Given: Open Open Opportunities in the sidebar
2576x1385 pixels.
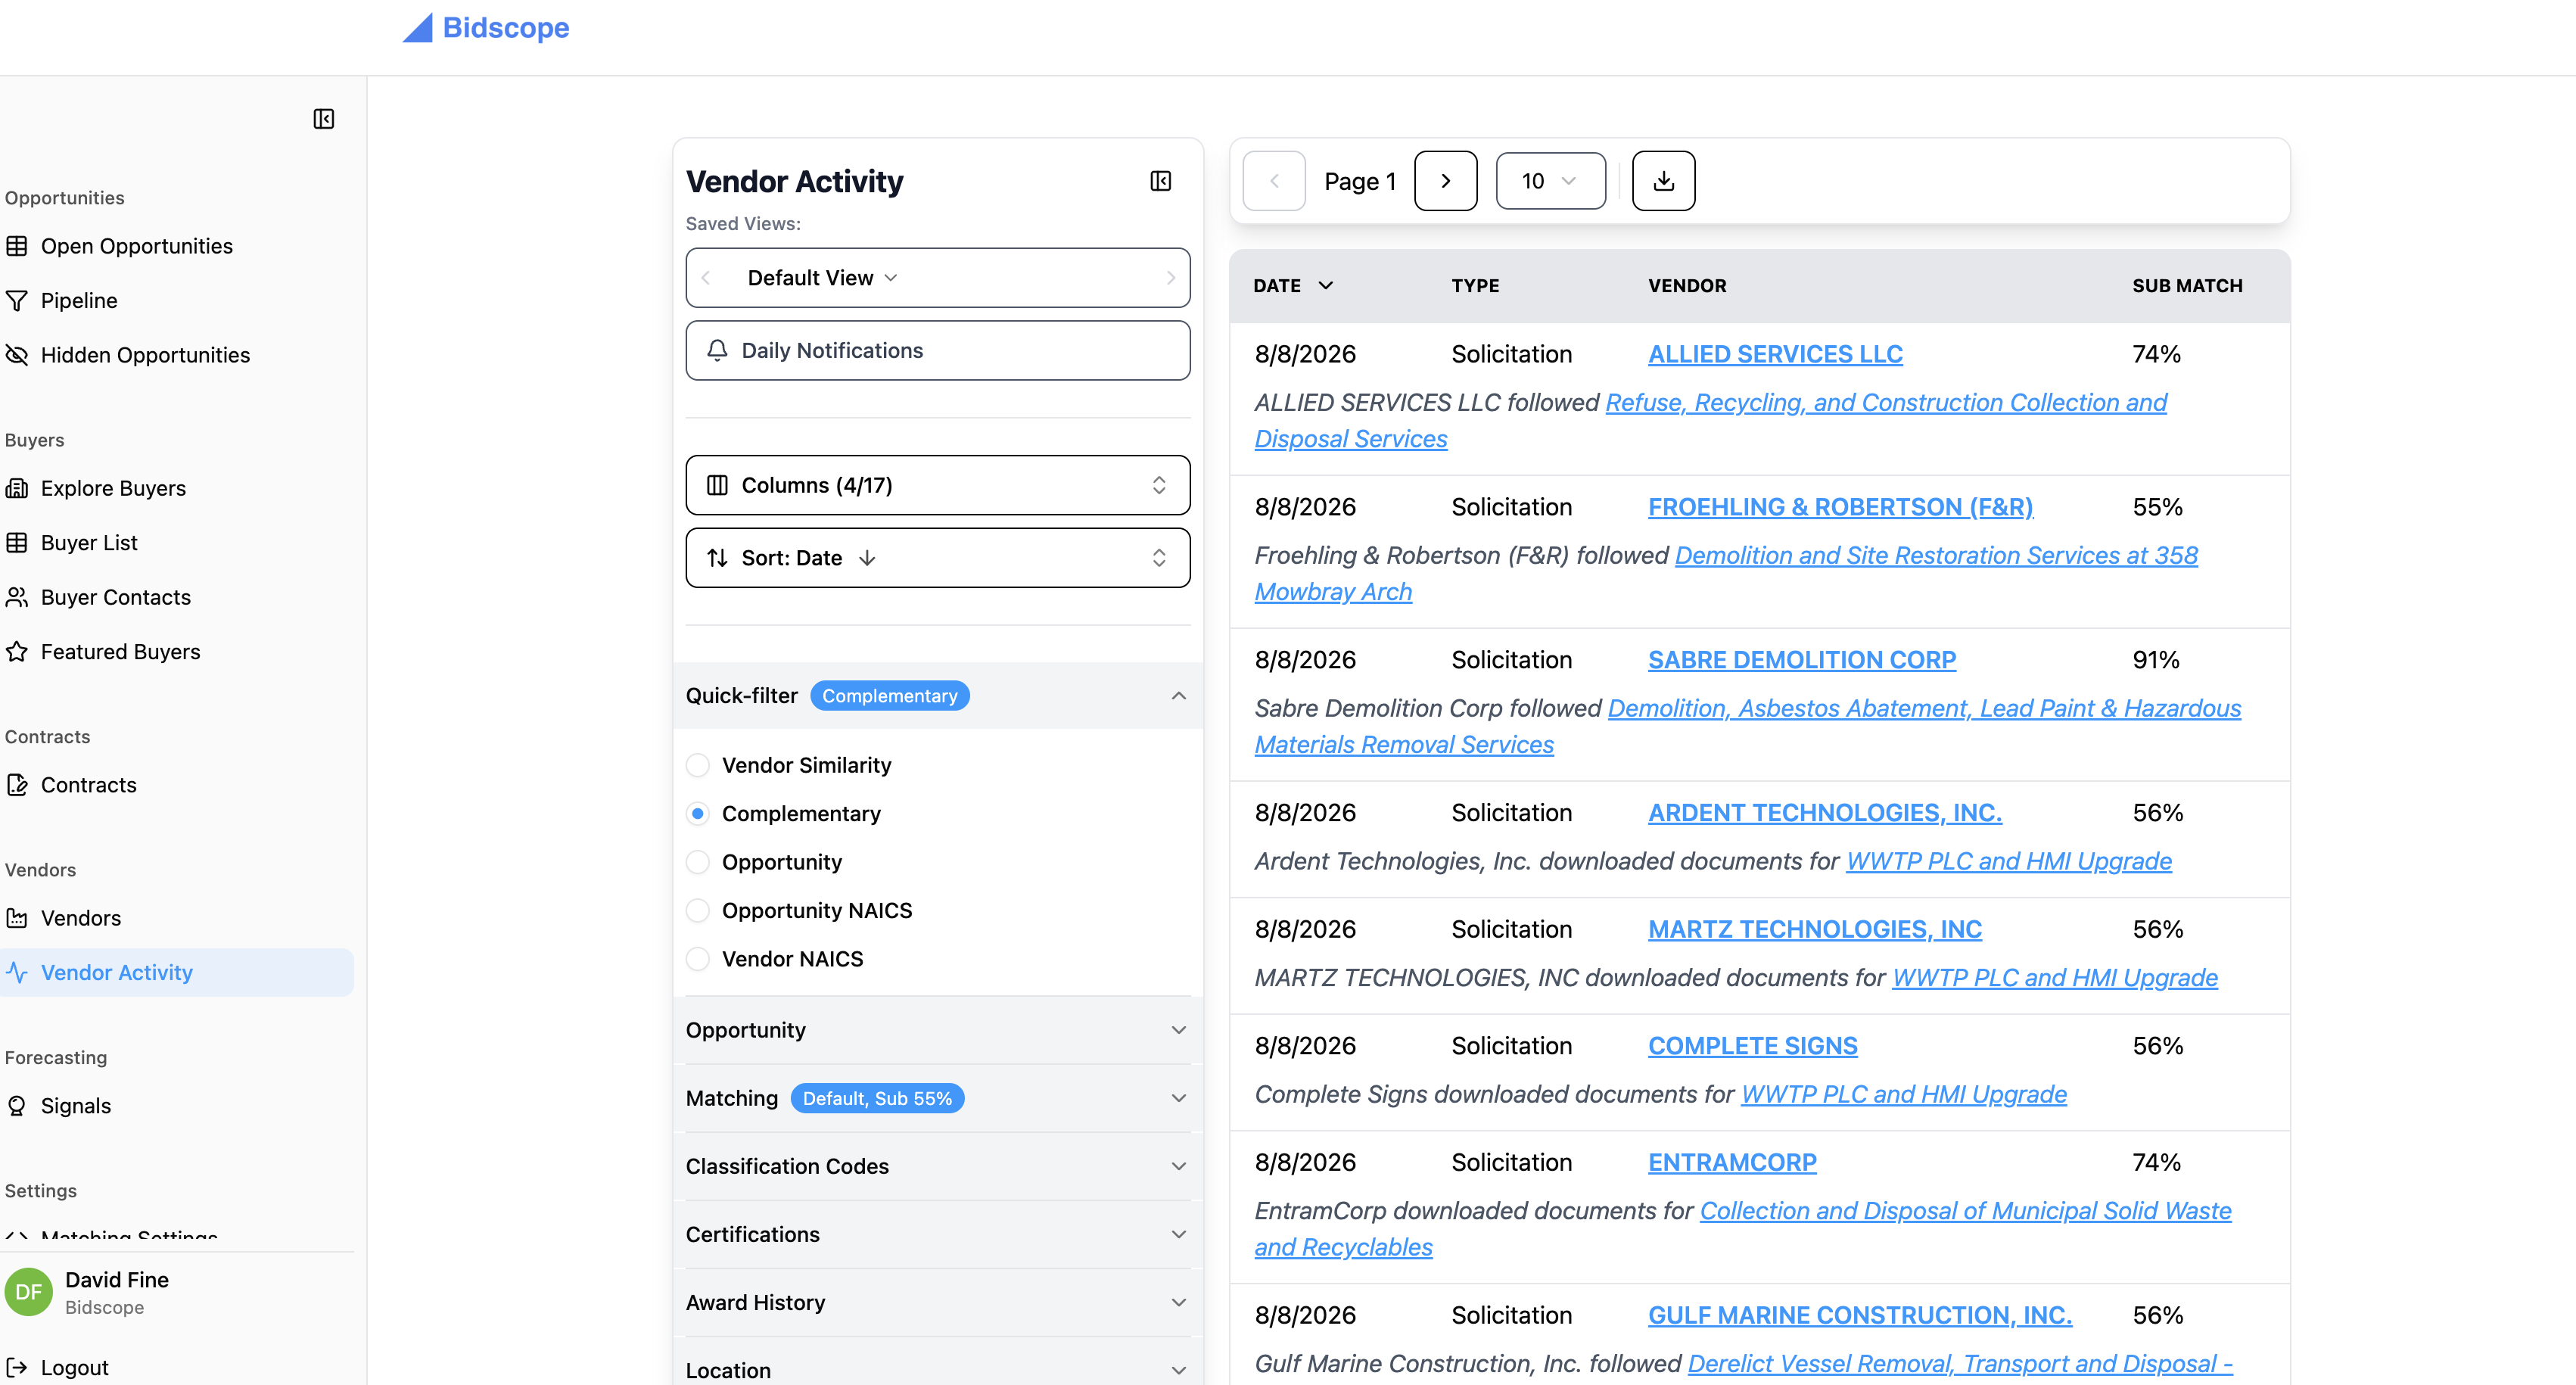Looking at the screenshot, I should (x=136, y=246).
